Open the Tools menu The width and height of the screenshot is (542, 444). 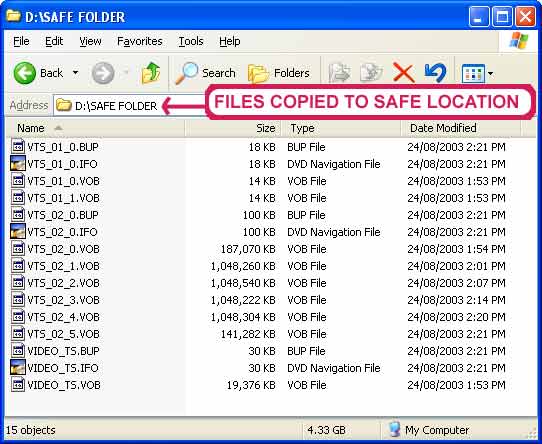pos(191,41)
